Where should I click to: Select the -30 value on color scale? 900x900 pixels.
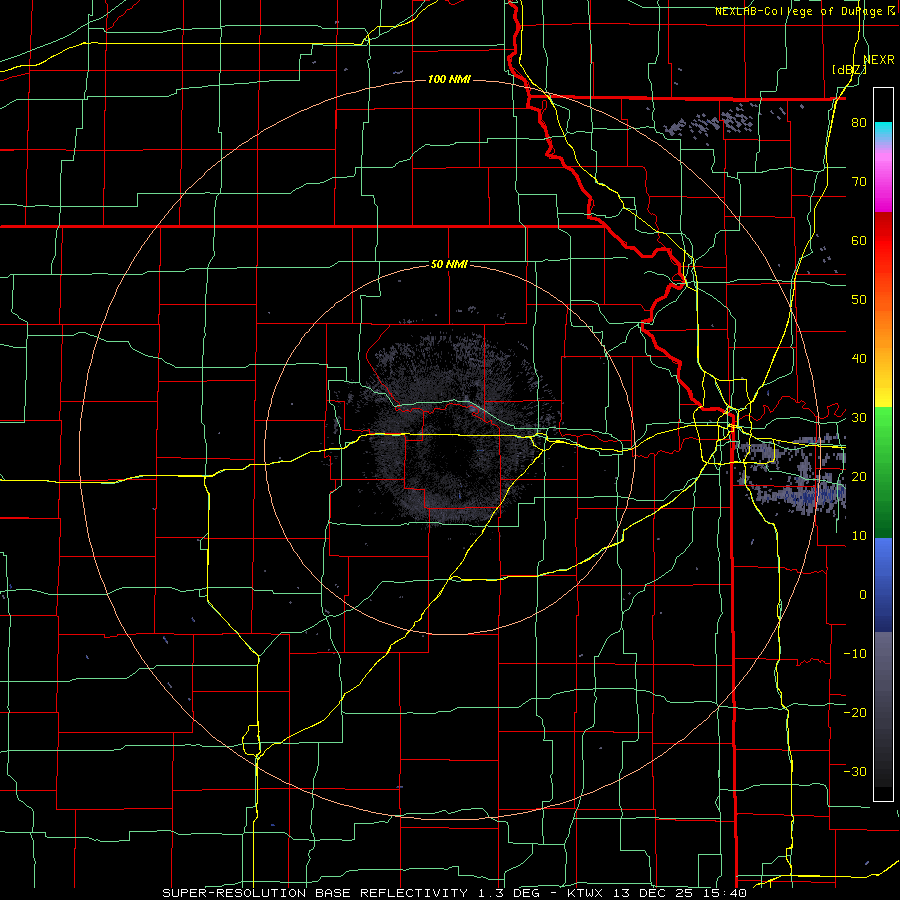click(x=855, y=771)
